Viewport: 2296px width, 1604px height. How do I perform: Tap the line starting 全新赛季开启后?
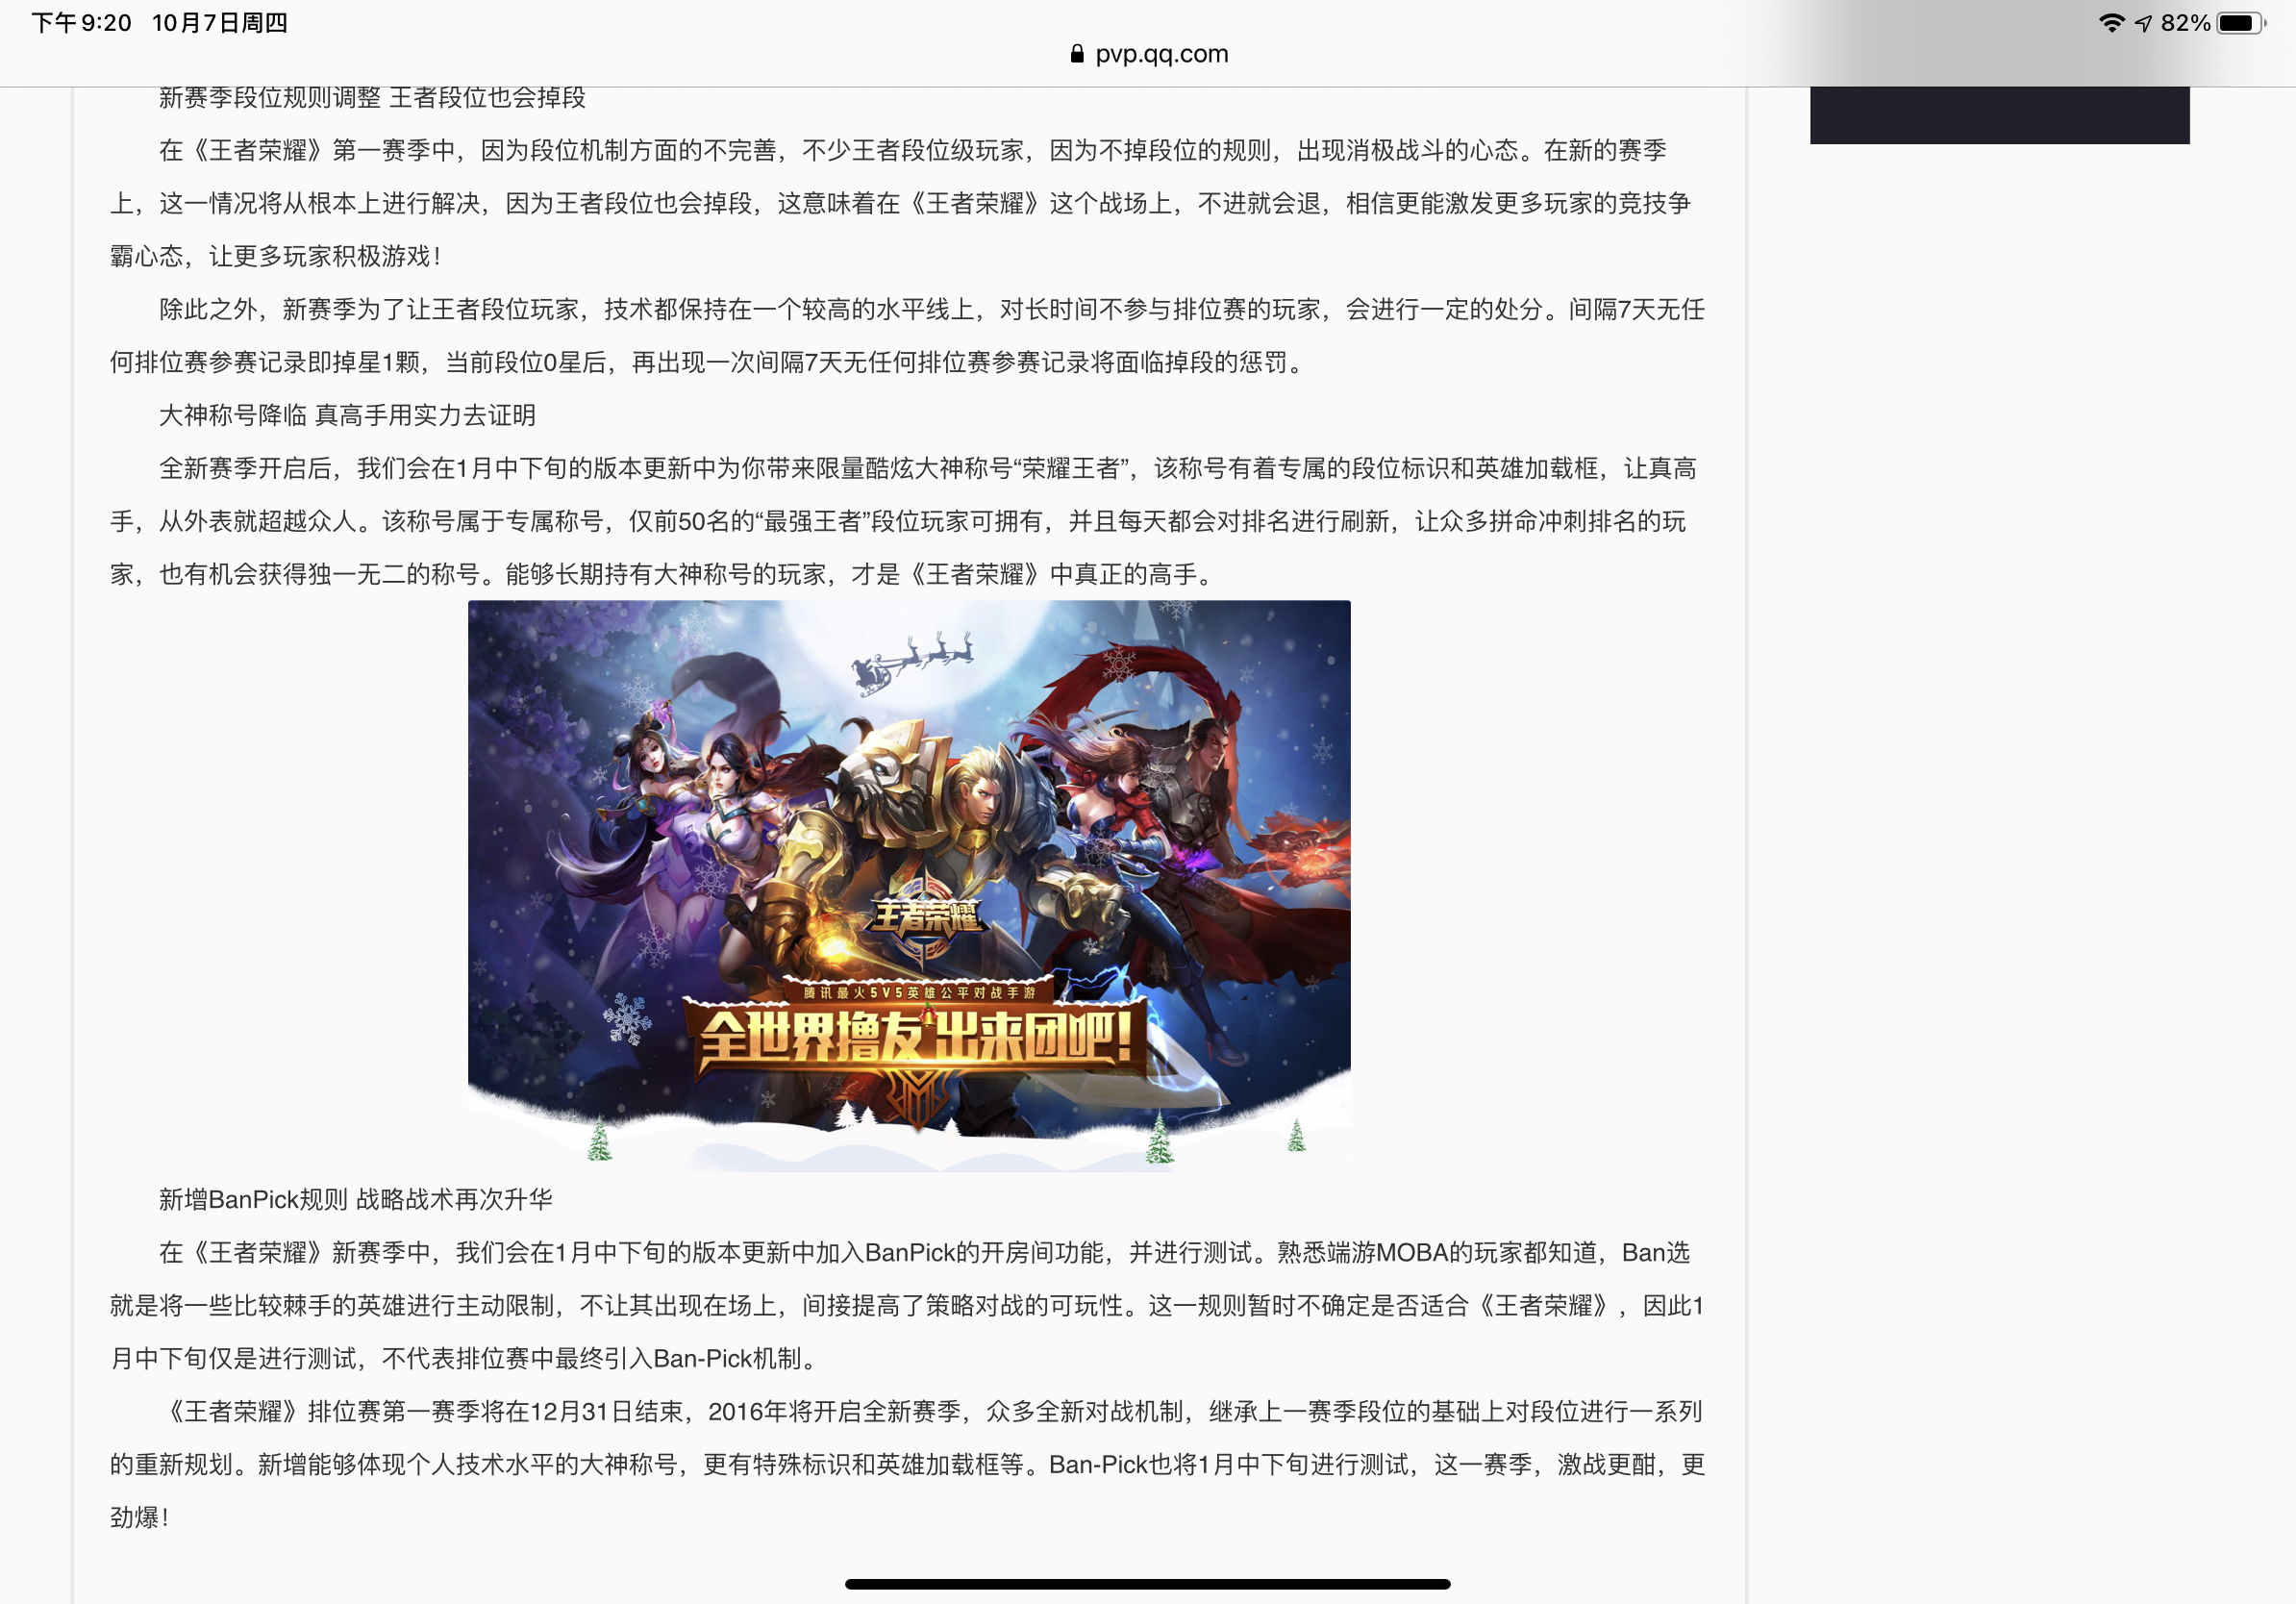click(927, 468)
